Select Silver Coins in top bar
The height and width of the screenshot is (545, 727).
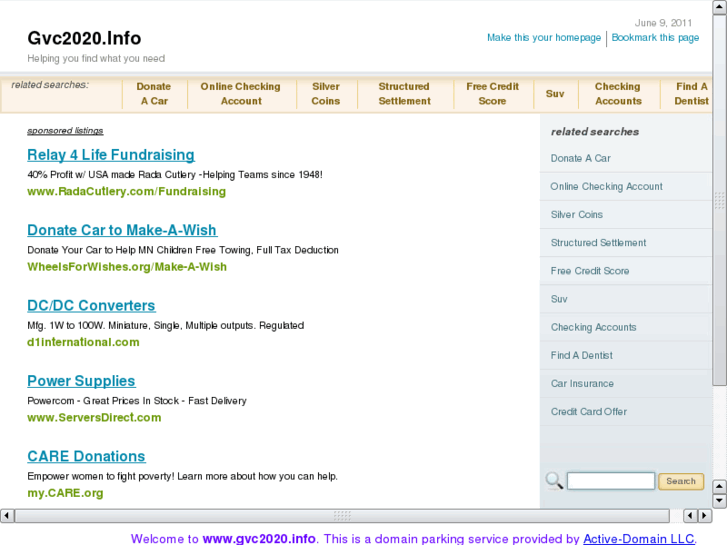click(x=325, y=94)
